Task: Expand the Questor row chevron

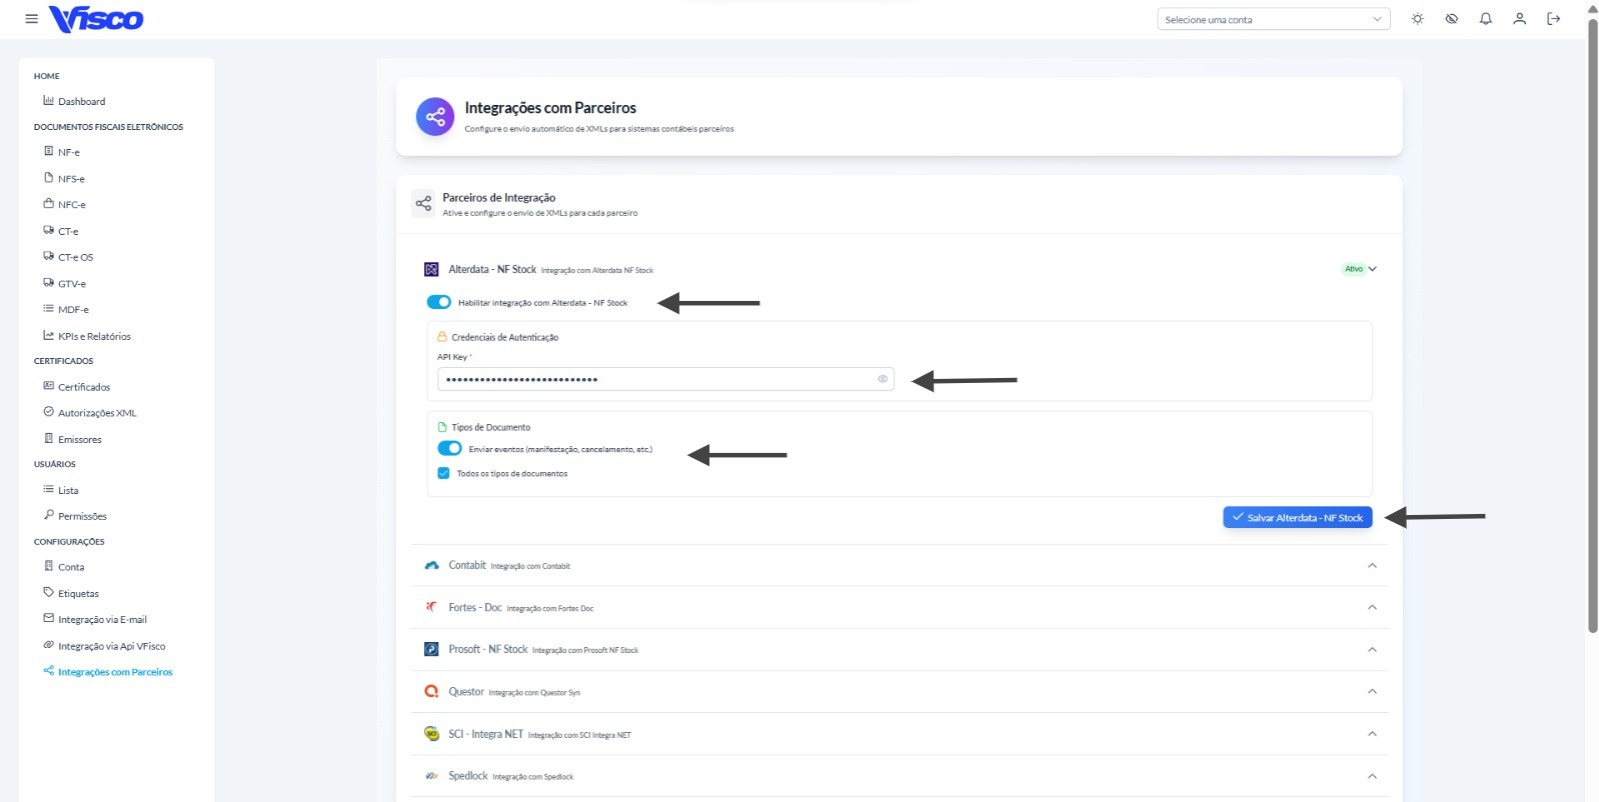Action: pyautogui.click(x=1372, y=691)
